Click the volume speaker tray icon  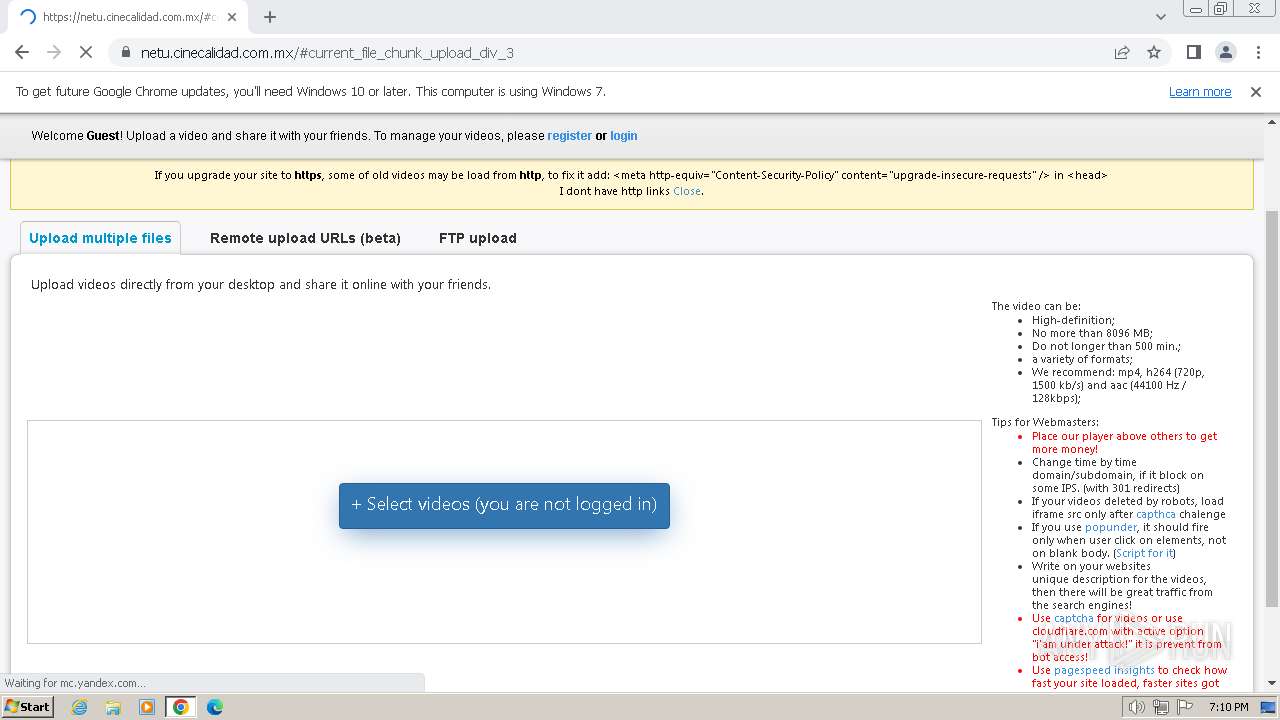click(x=1137, y=707)
